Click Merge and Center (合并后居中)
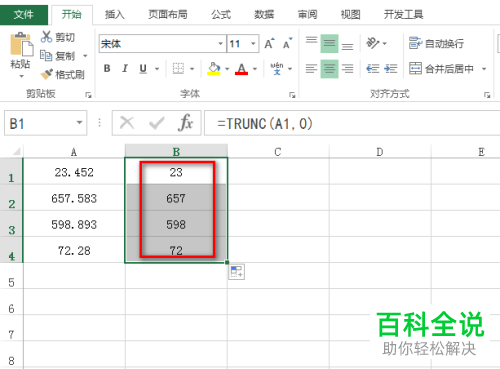Image resolution: width=500 pixels, height=369 pixels. click(441, 69)
